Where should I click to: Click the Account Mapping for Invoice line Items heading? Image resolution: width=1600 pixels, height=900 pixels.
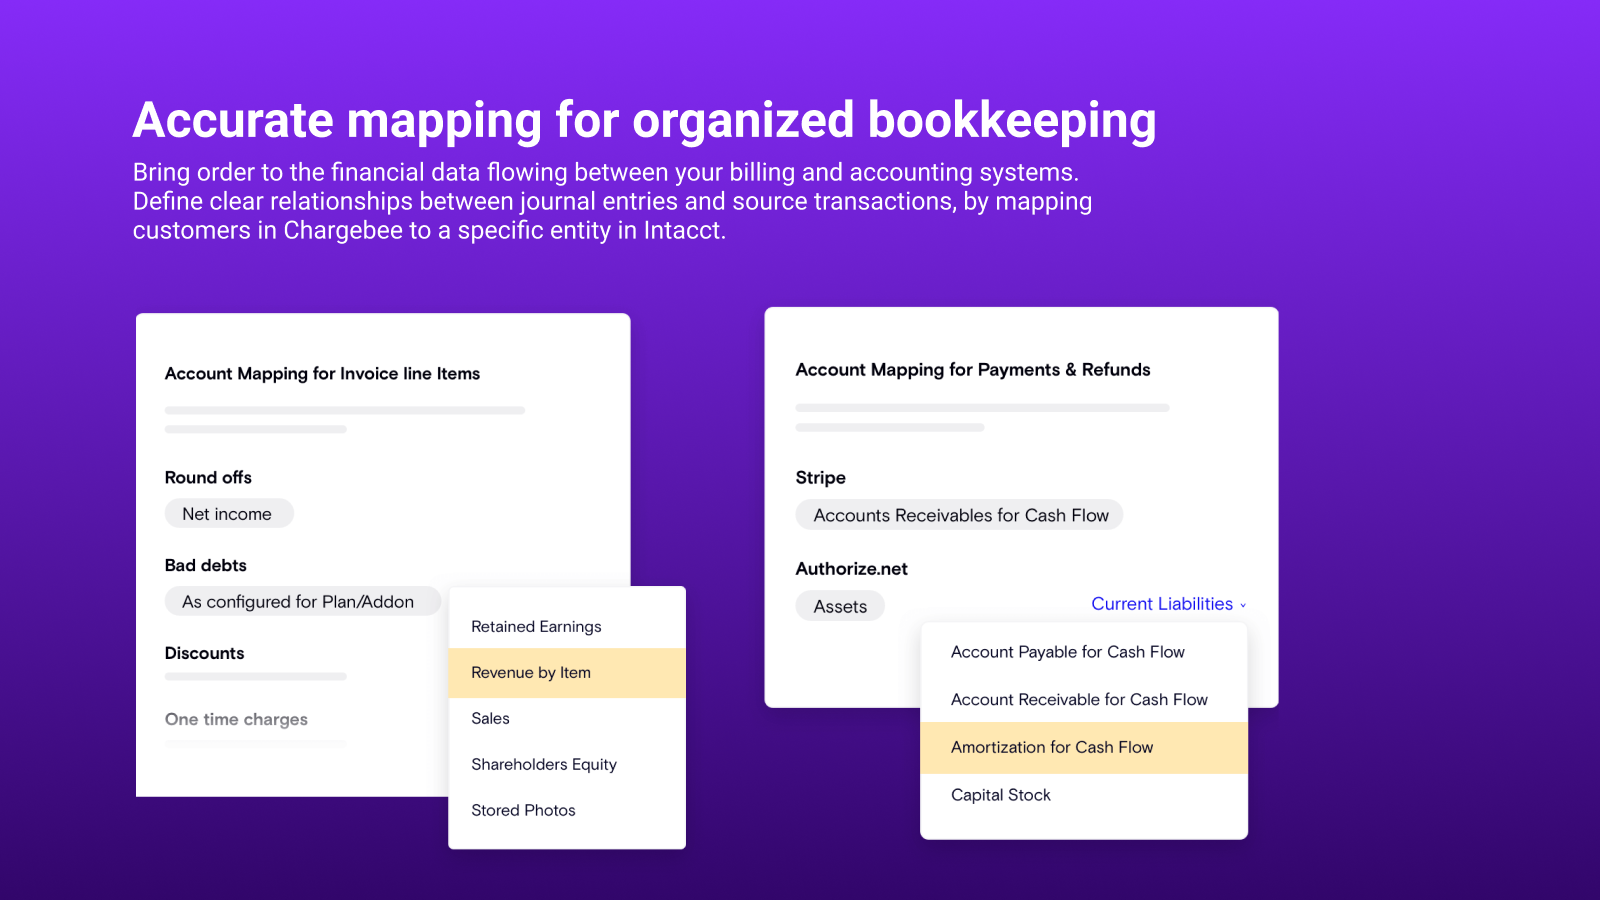pos(322,374)
